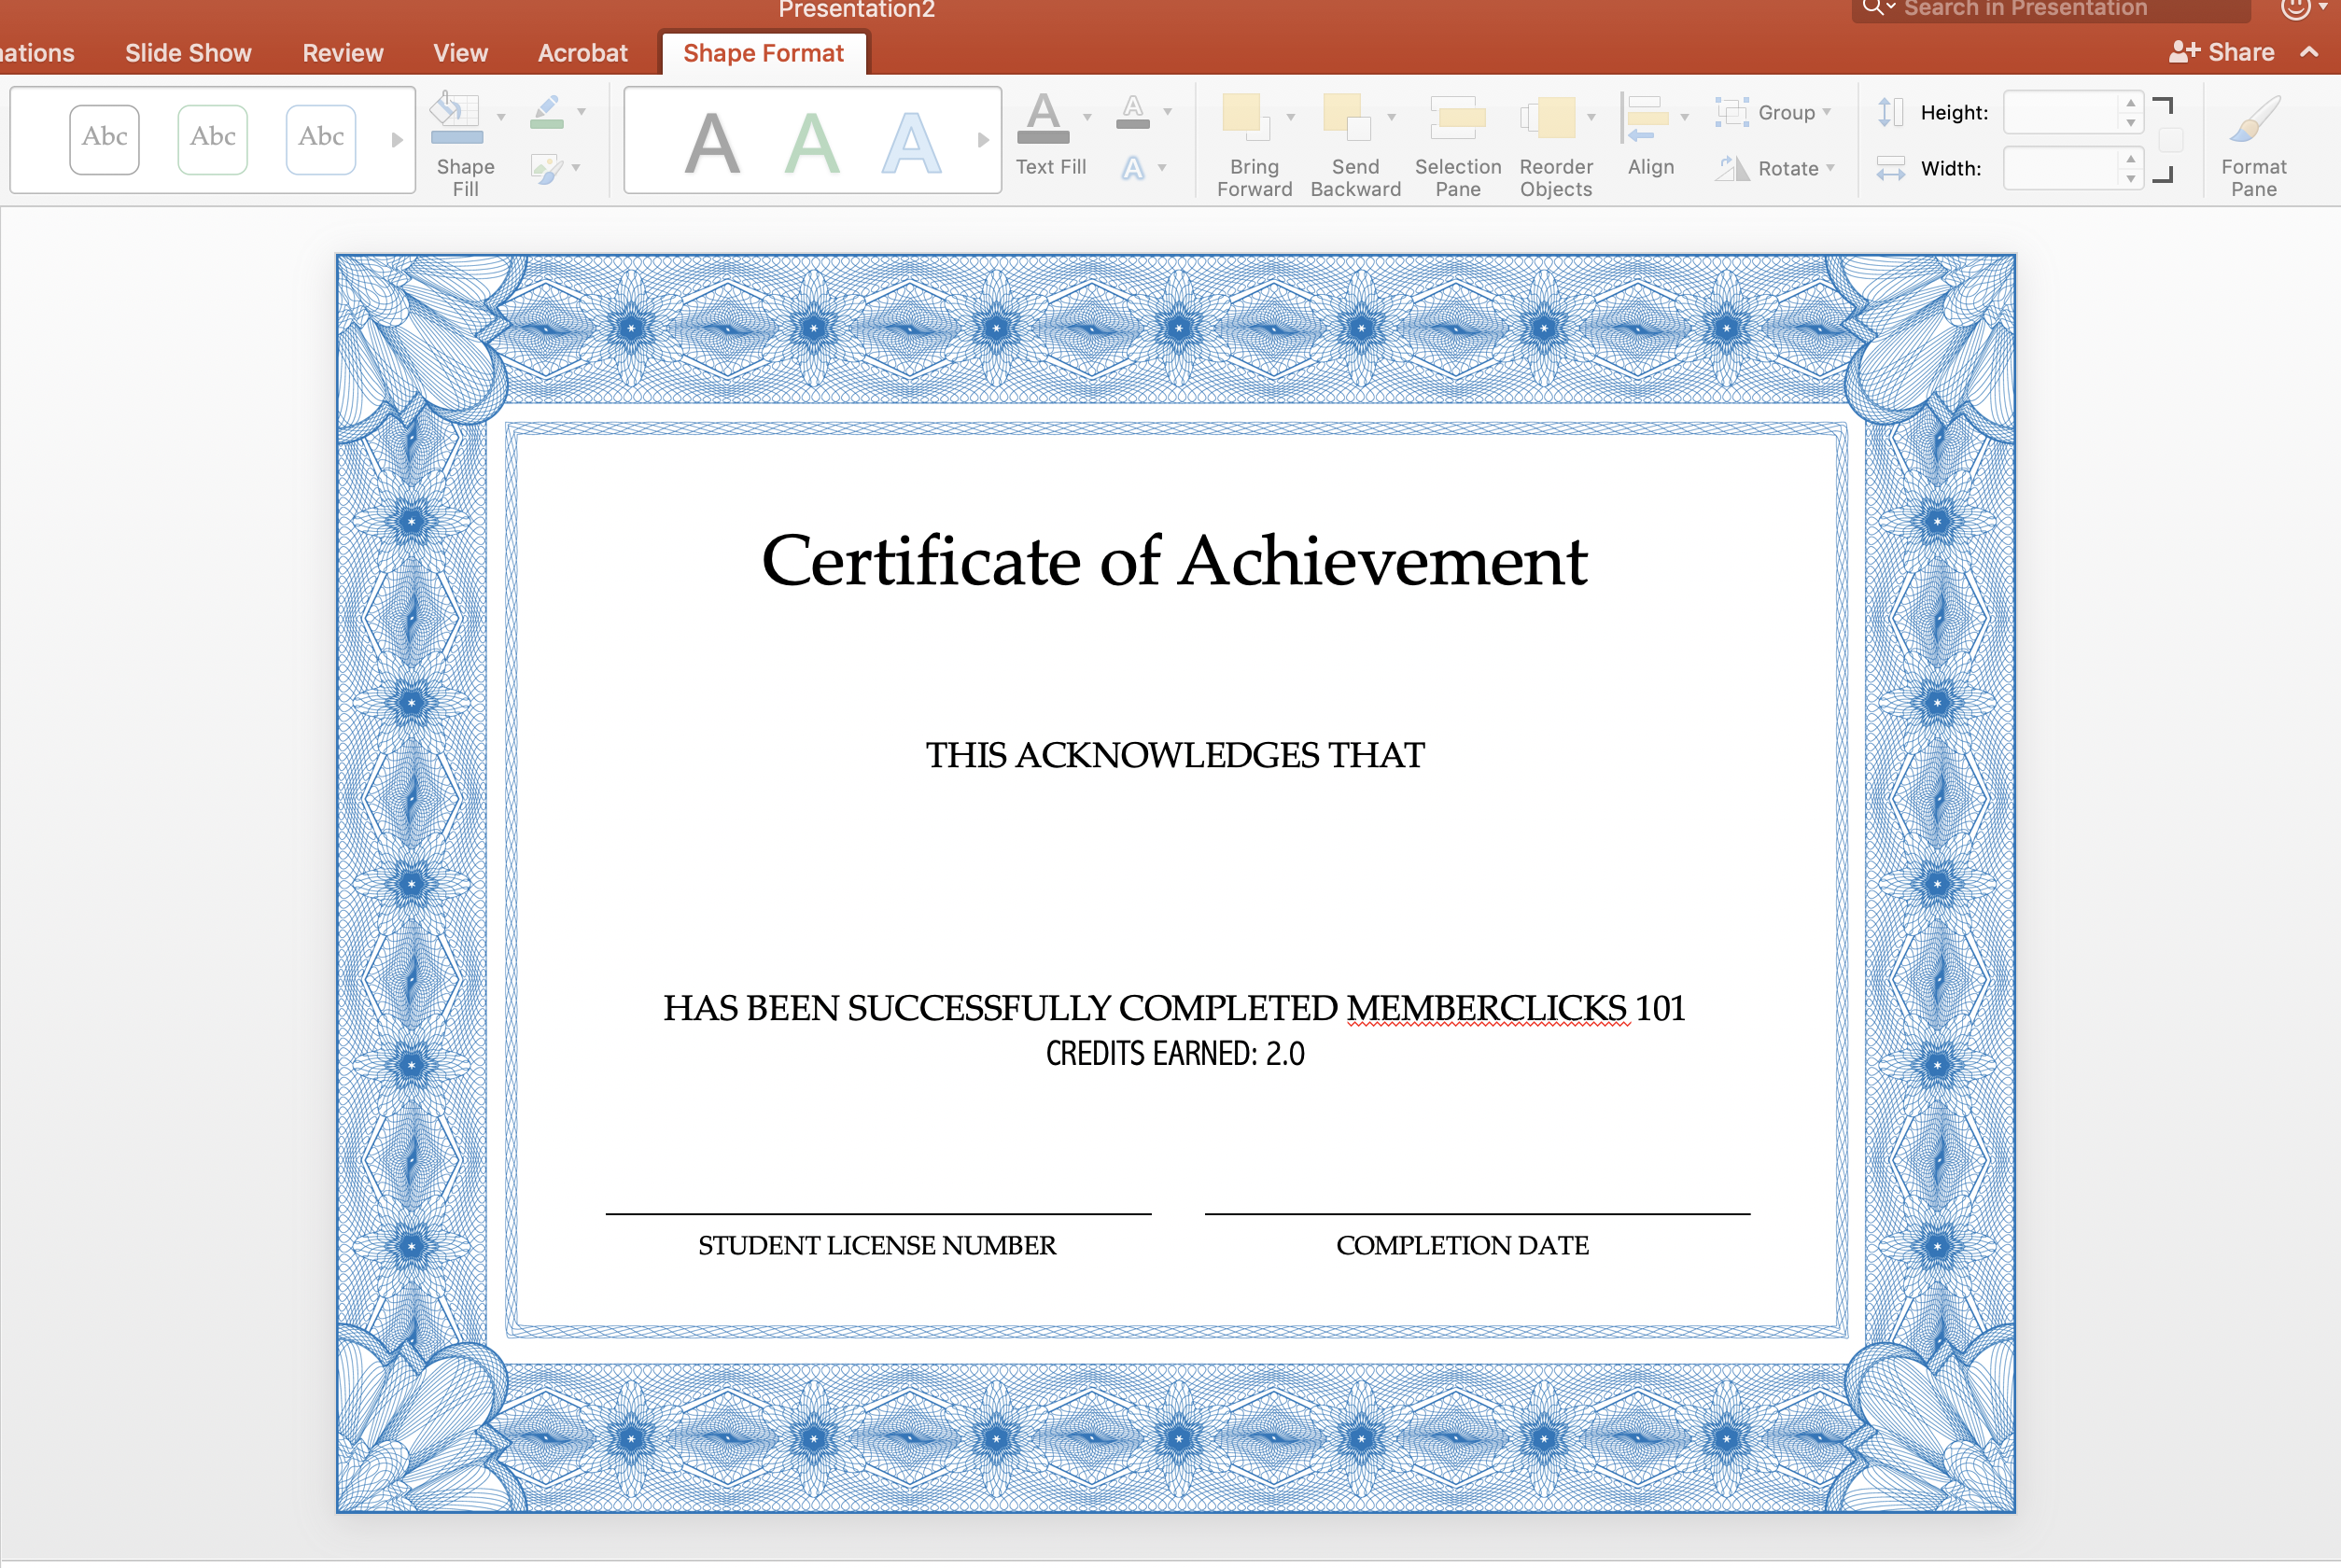This screenshot has width=2341, height=1568.
Task: Expand the Reorder Objects dropdown arrow
Action: [1591, 117]
